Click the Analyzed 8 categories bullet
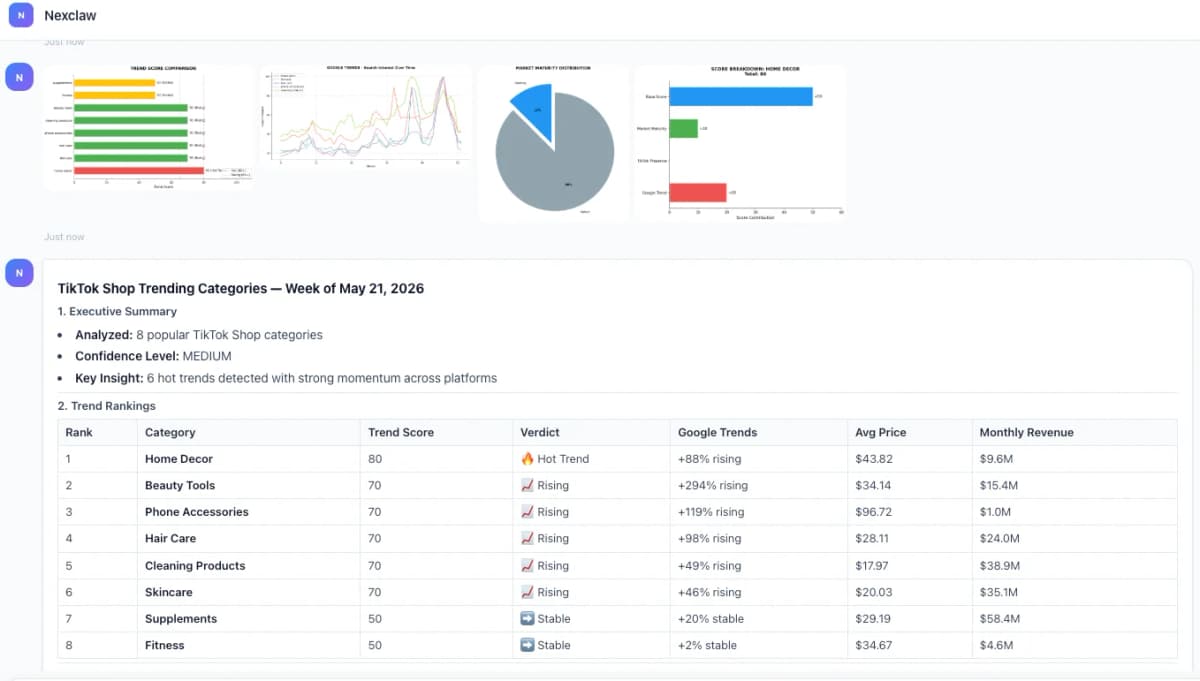 click(199, 335)
